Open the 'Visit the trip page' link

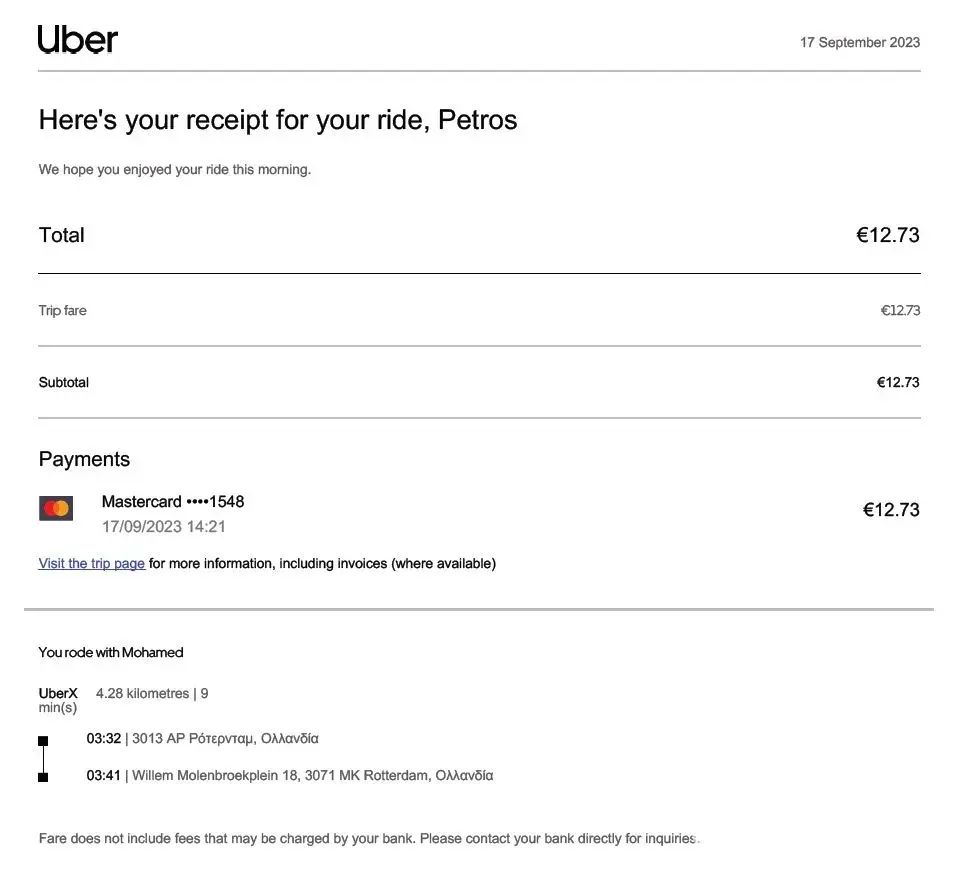pos(91,564)
